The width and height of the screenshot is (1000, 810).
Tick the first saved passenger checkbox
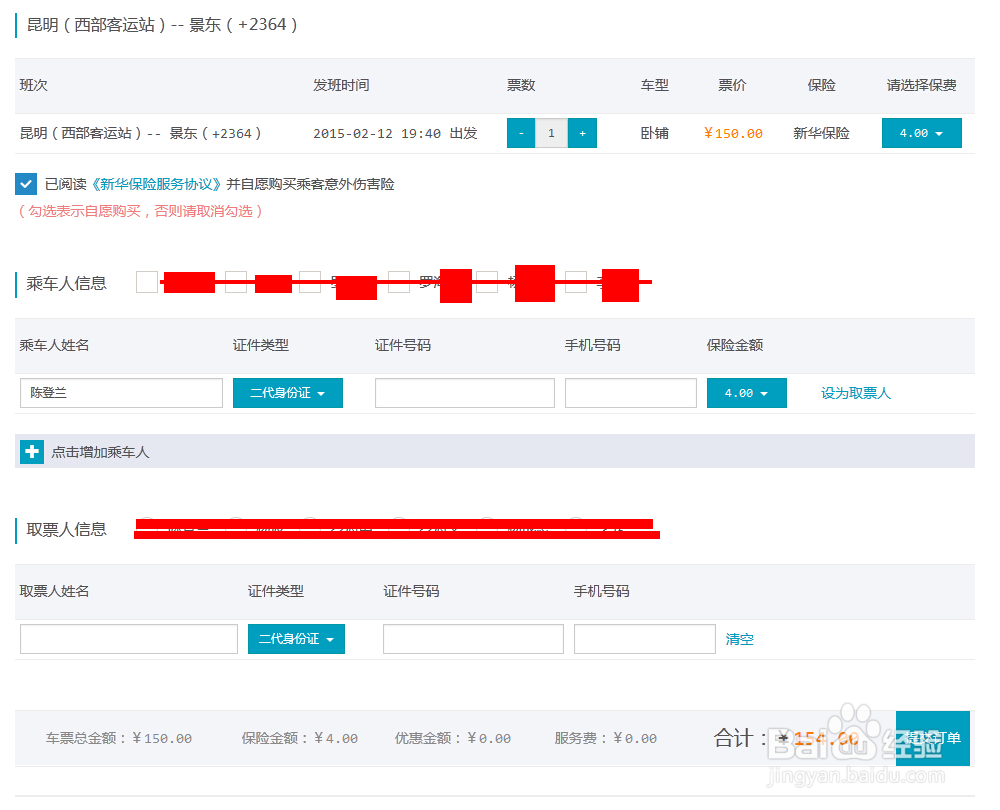coord(147,282)
